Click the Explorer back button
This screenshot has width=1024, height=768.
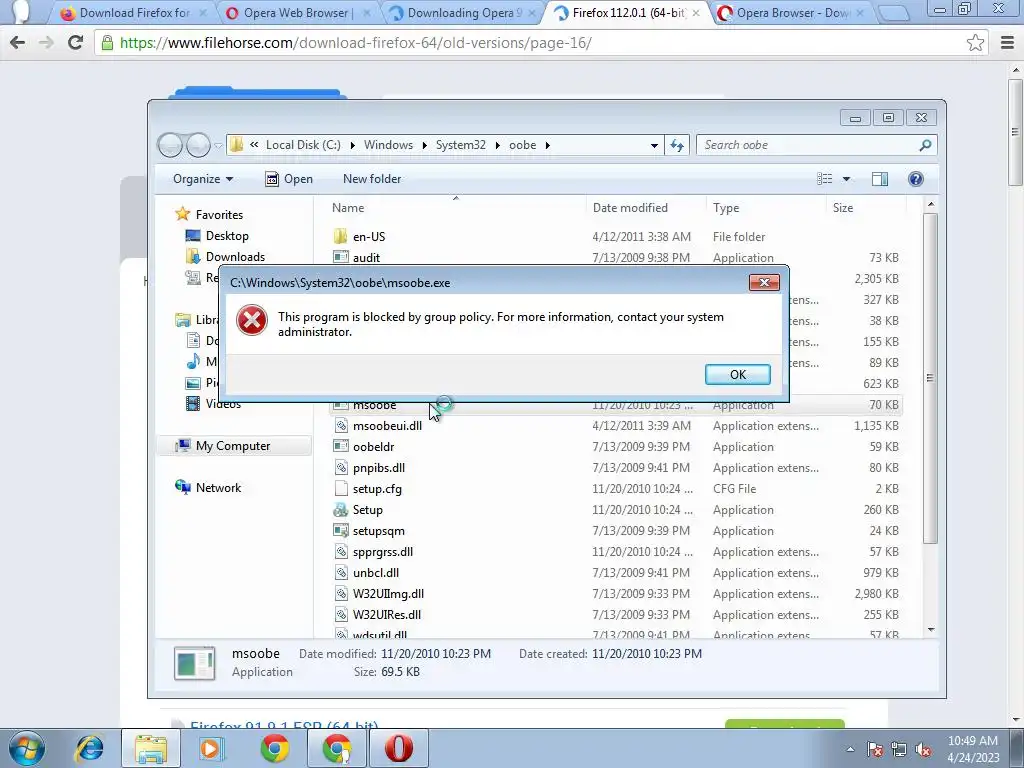coord(170,145)
